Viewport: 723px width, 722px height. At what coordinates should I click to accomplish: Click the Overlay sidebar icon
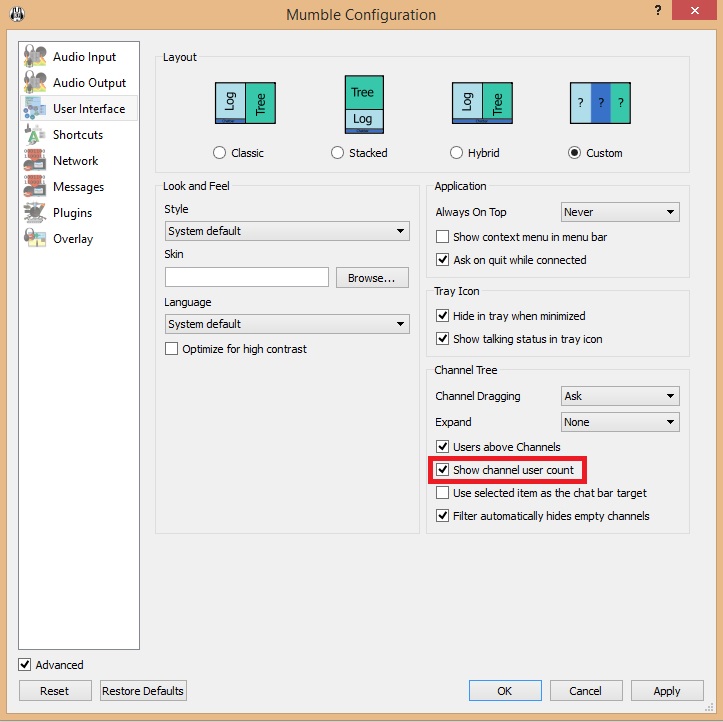point(35,238)
